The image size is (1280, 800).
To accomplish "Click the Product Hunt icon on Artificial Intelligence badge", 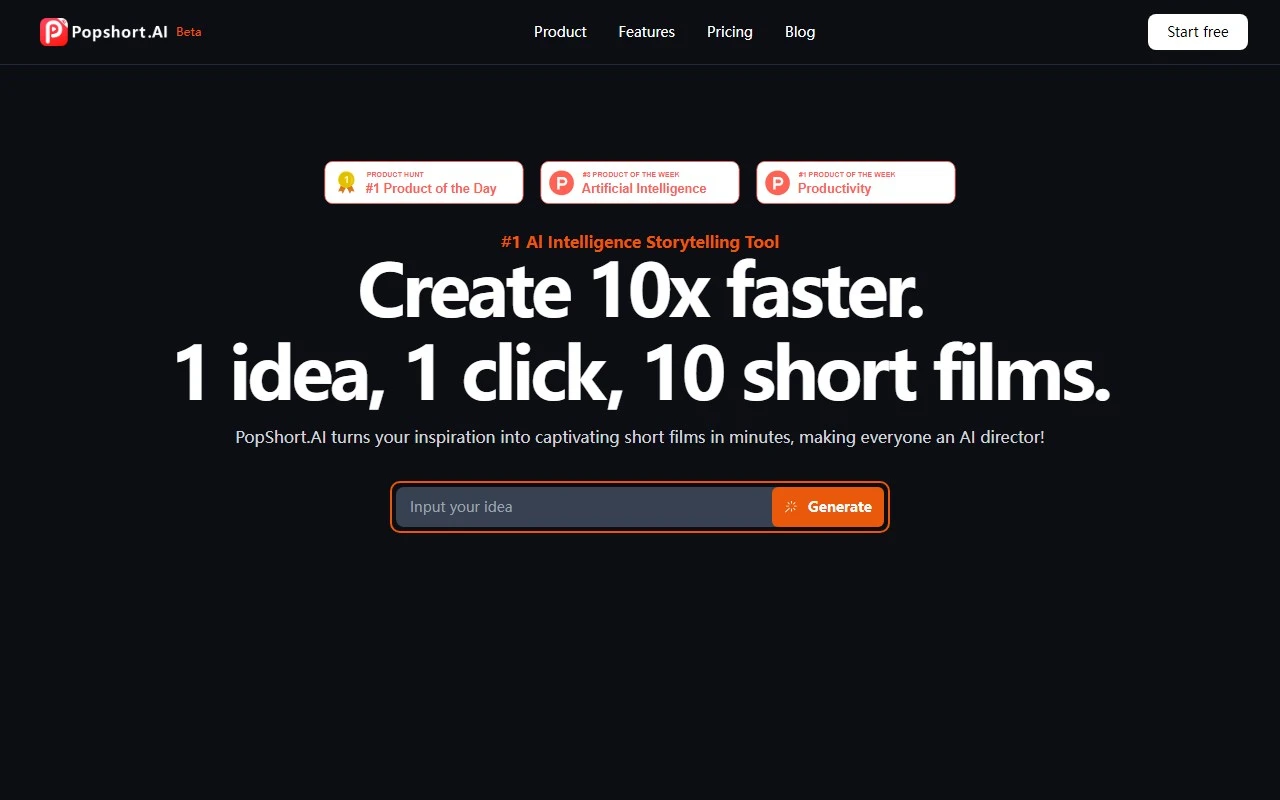I will [562, 183].
